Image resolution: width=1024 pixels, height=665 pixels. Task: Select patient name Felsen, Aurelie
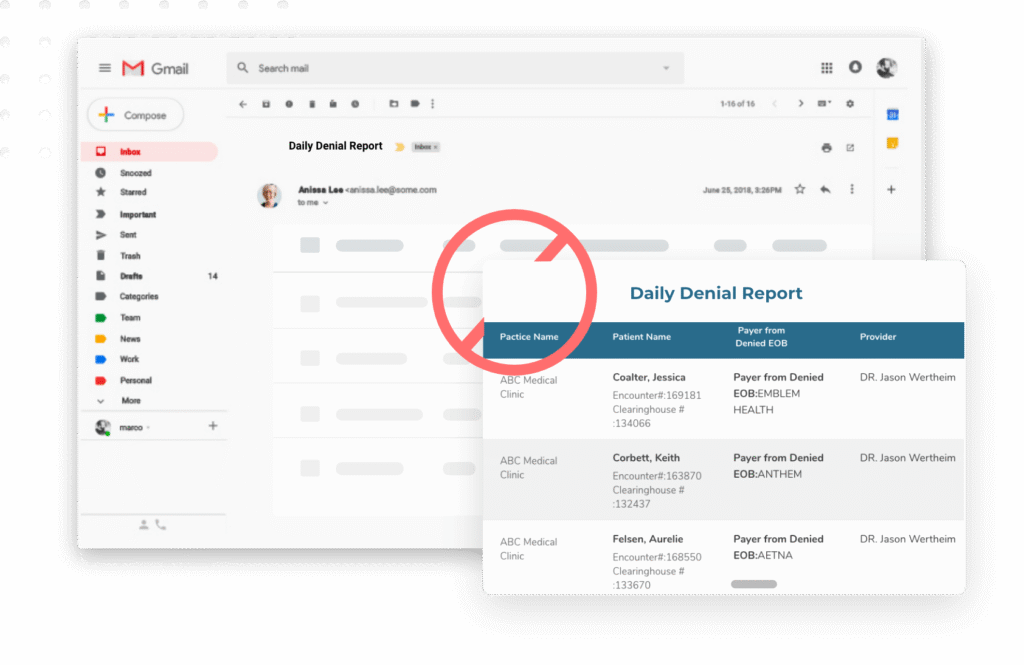(x=647, y=538)
